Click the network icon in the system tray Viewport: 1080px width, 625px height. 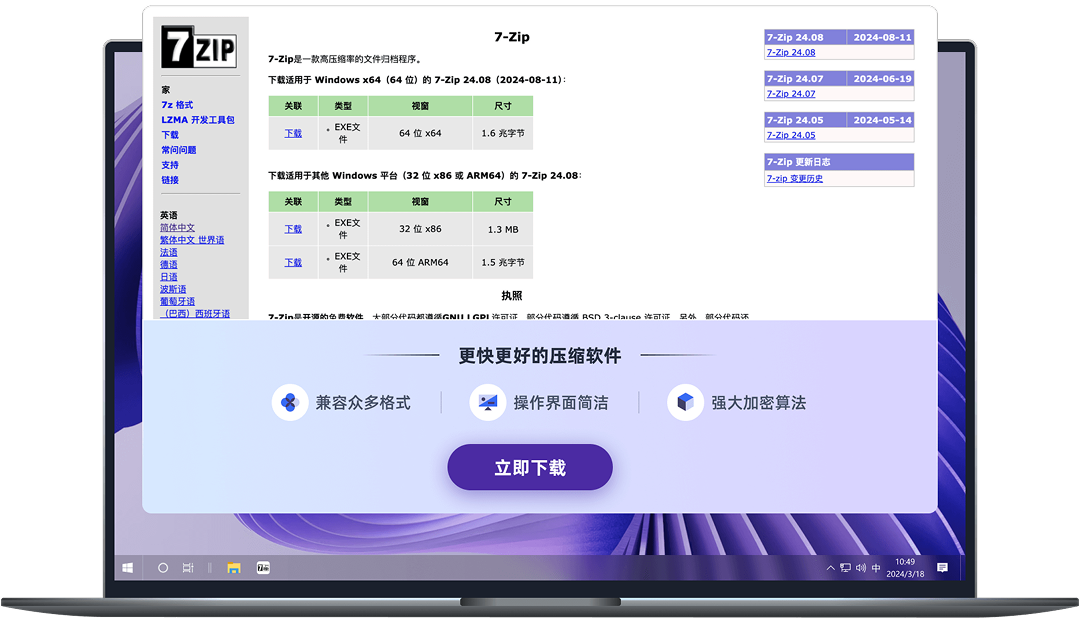tap(846, 567)
